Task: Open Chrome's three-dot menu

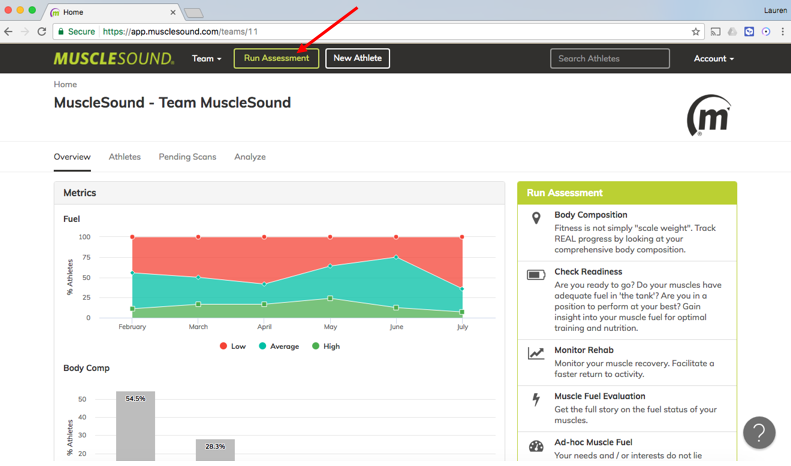Action: tap(782, 32)
